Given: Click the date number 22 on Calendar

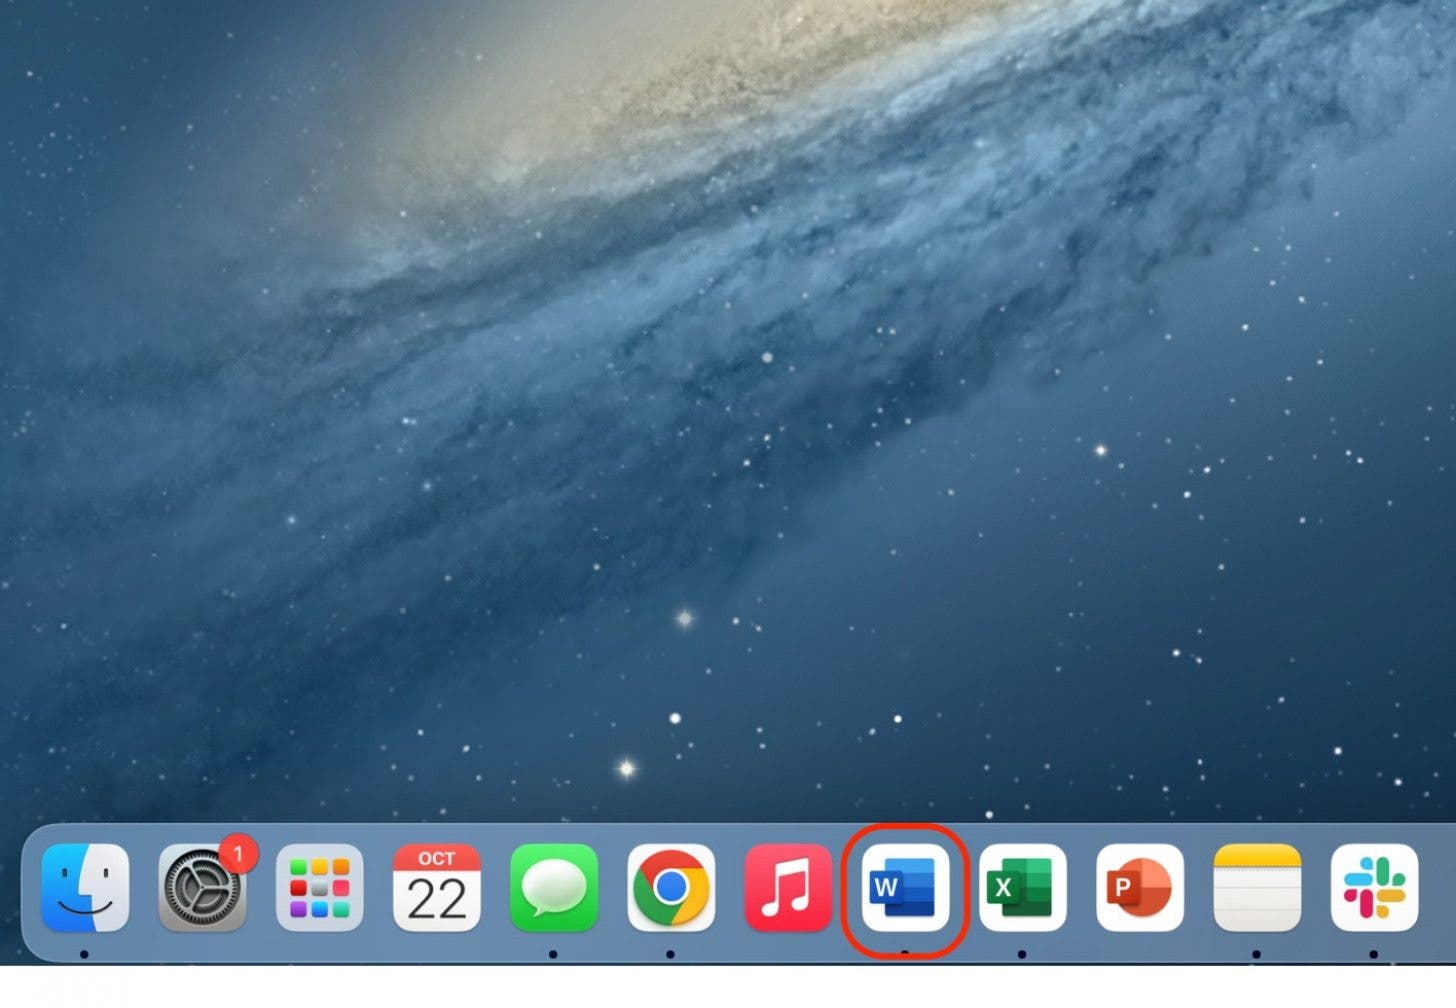Looking at the screenshot, I should [x=437, y=901].
